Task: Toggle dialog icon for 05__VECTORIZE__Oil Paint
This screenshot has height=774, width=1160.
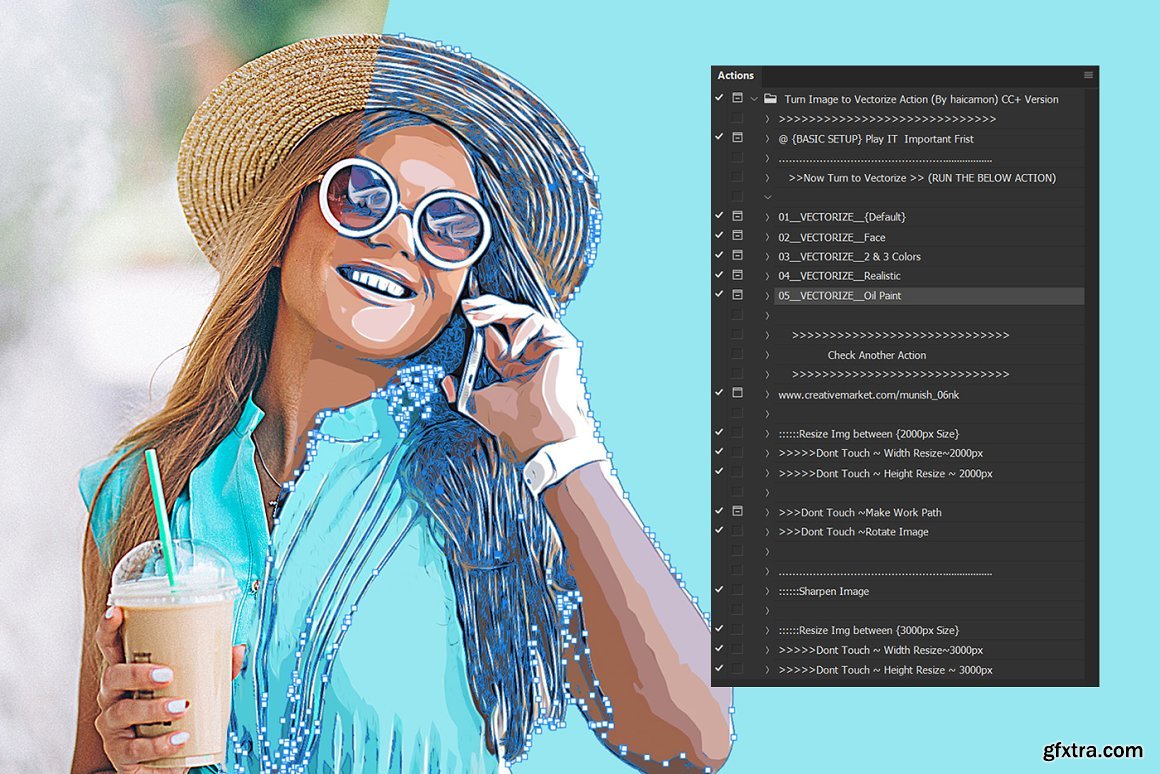Action: (737, 295)
